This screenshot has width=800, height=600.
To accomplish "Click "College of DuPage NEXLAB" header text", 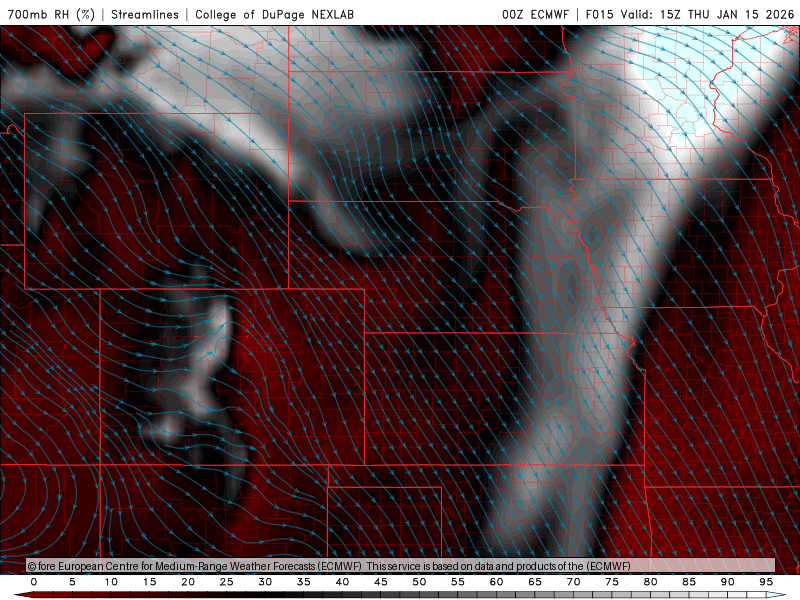I will pos(274,14).
